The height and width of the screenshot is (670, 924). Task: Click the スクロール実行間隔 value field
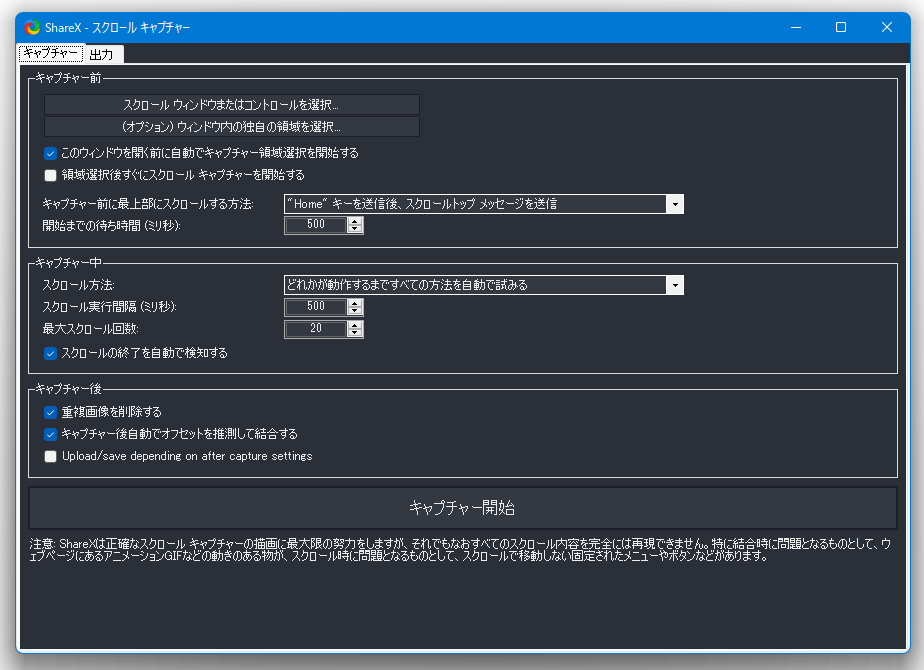click(316, 306)
